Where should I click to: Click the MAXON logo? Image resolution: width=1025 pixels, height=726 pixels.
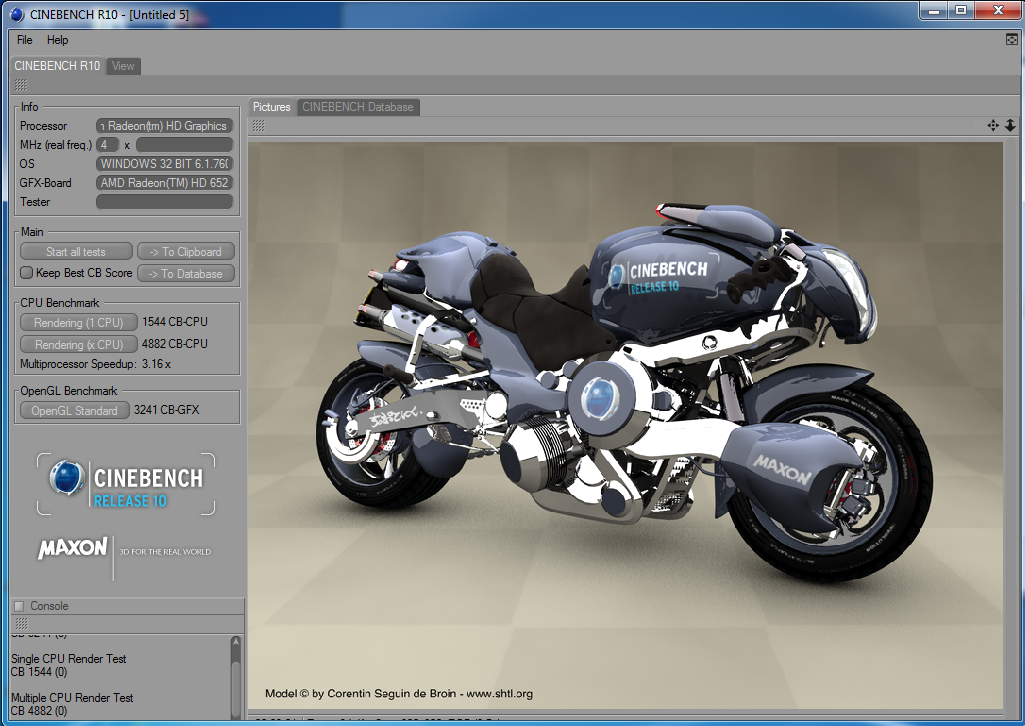point(73,548)
